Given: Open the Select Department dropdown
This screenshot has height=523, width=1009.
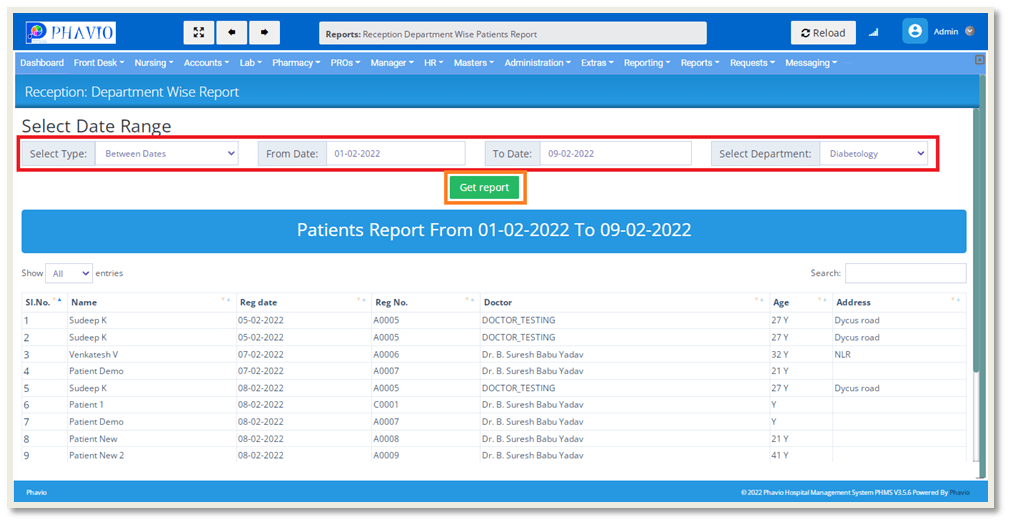Looking at the screenshot, I should click(x=873, y=154).
